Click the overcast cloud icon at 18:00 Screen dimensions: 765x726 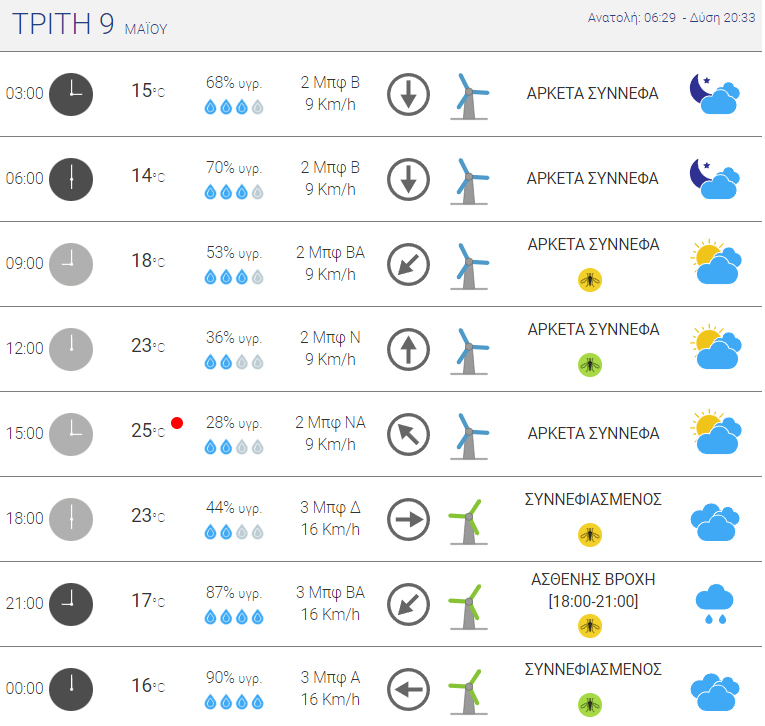[x=715, y=522]
